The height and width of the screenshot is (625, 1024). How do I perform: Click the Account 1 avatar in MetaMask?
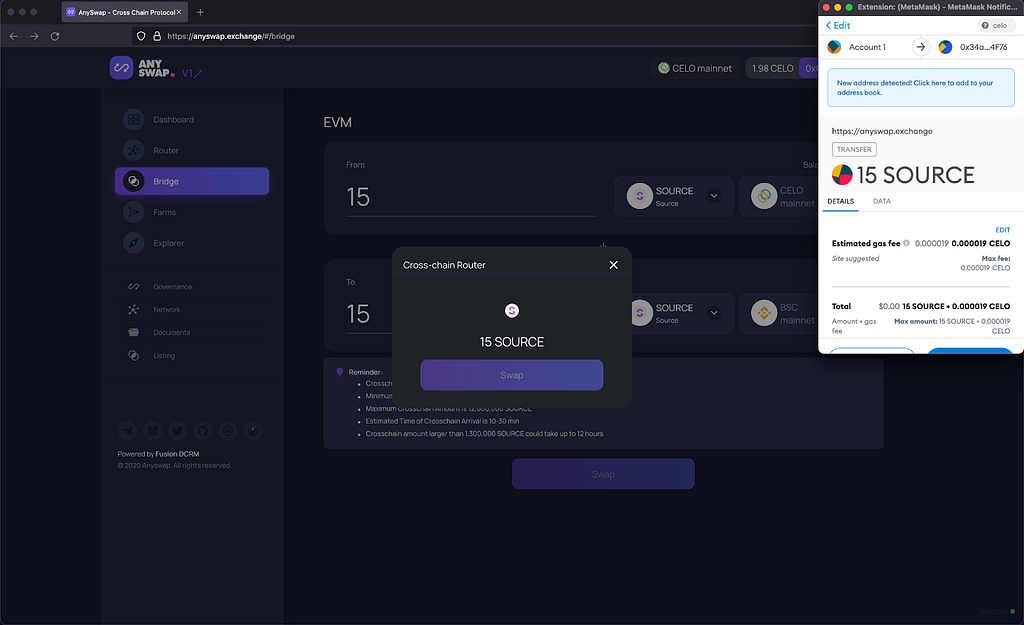tap(834, 47)
